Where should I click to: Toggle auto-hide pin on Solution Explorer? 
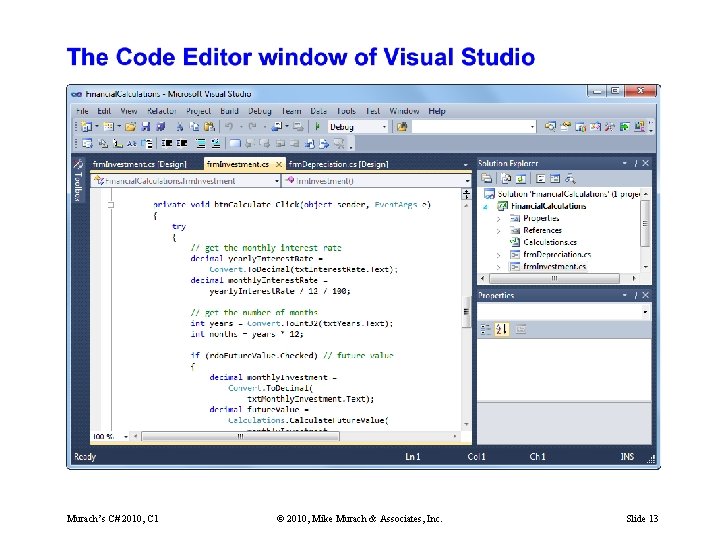pos(636,163)
